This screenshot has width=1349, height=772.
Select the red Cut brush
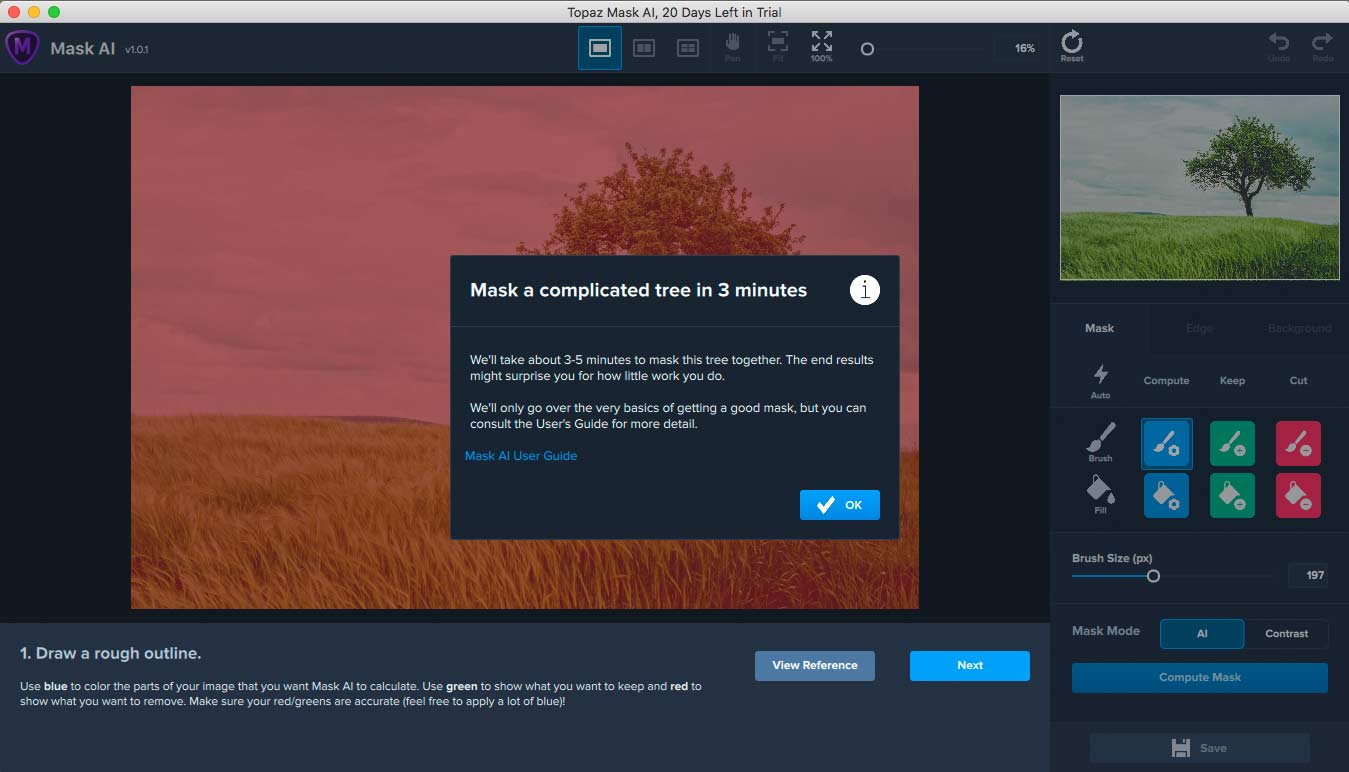(1298, 443)
